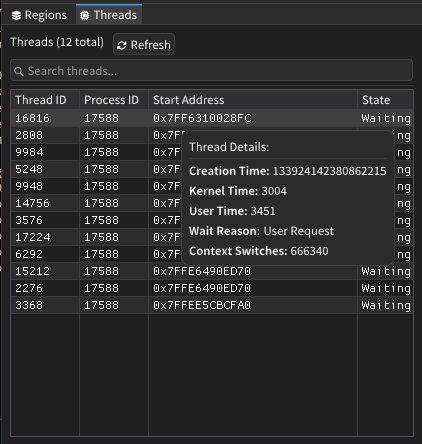The image size is (422, 444).
Task: Click Waiting state of thread 16816
Action: point(386,118)
